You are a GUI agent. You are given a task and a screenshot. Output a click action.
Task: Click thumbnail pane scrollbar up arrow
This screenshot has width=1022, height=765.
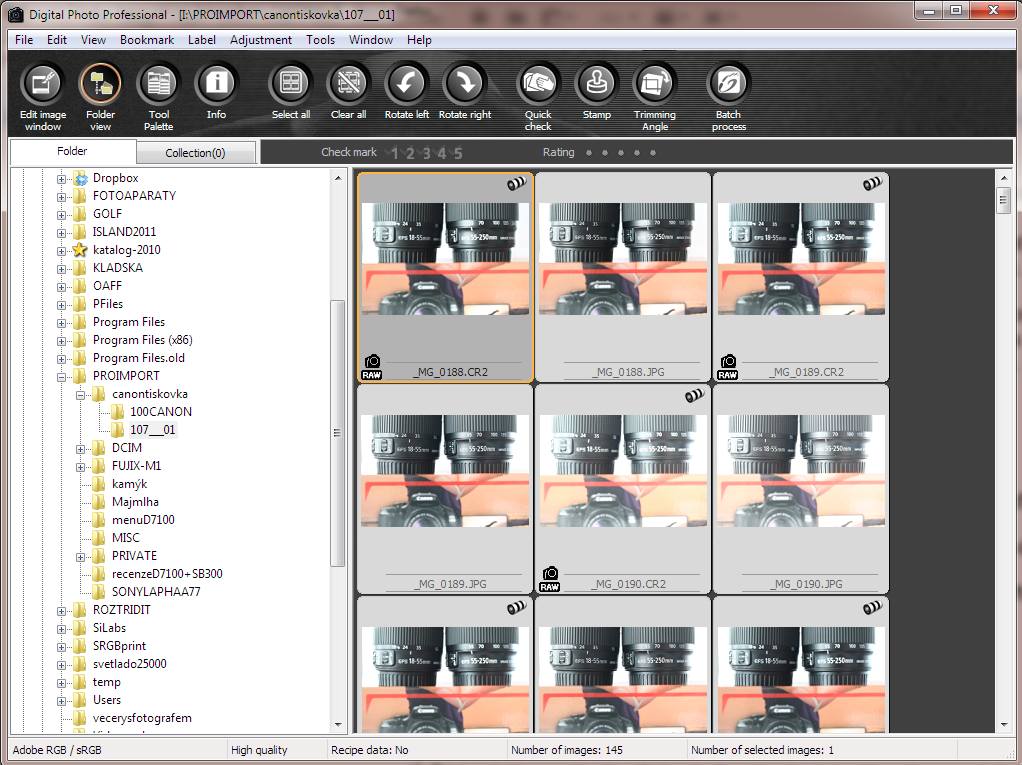coord(1003,178)
